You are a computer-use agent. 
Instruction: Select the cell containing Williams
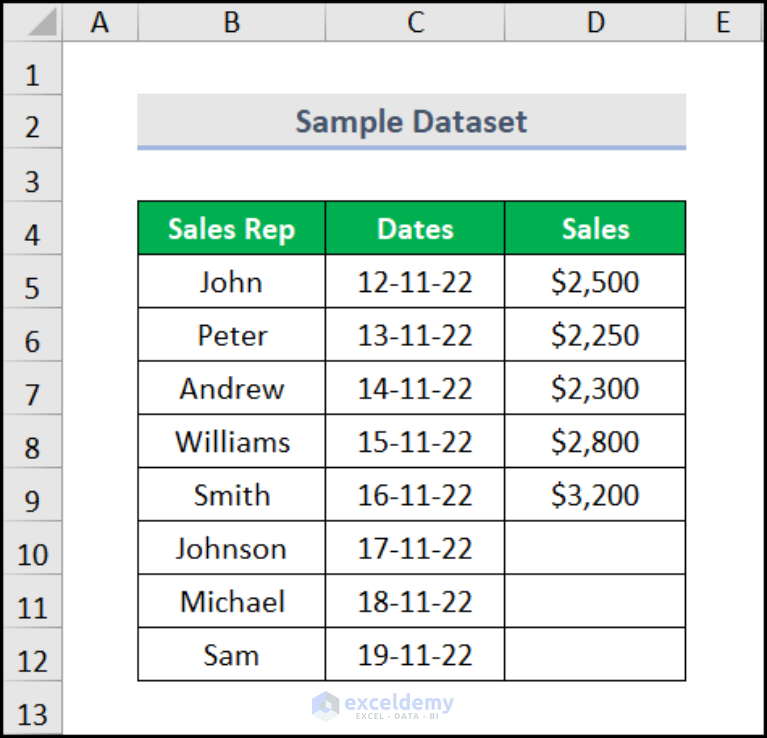tap(232, 442)
